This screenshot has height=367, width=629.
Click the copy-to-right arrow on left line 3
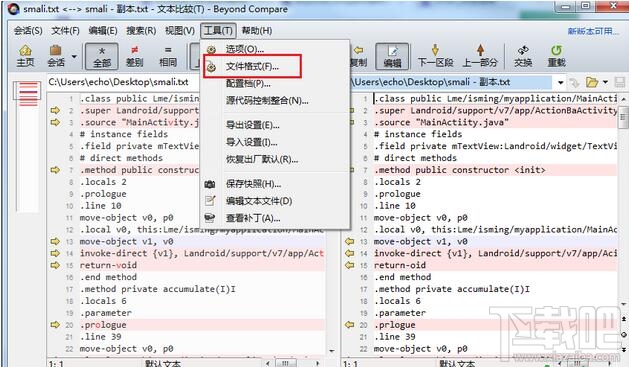(55, 122)
